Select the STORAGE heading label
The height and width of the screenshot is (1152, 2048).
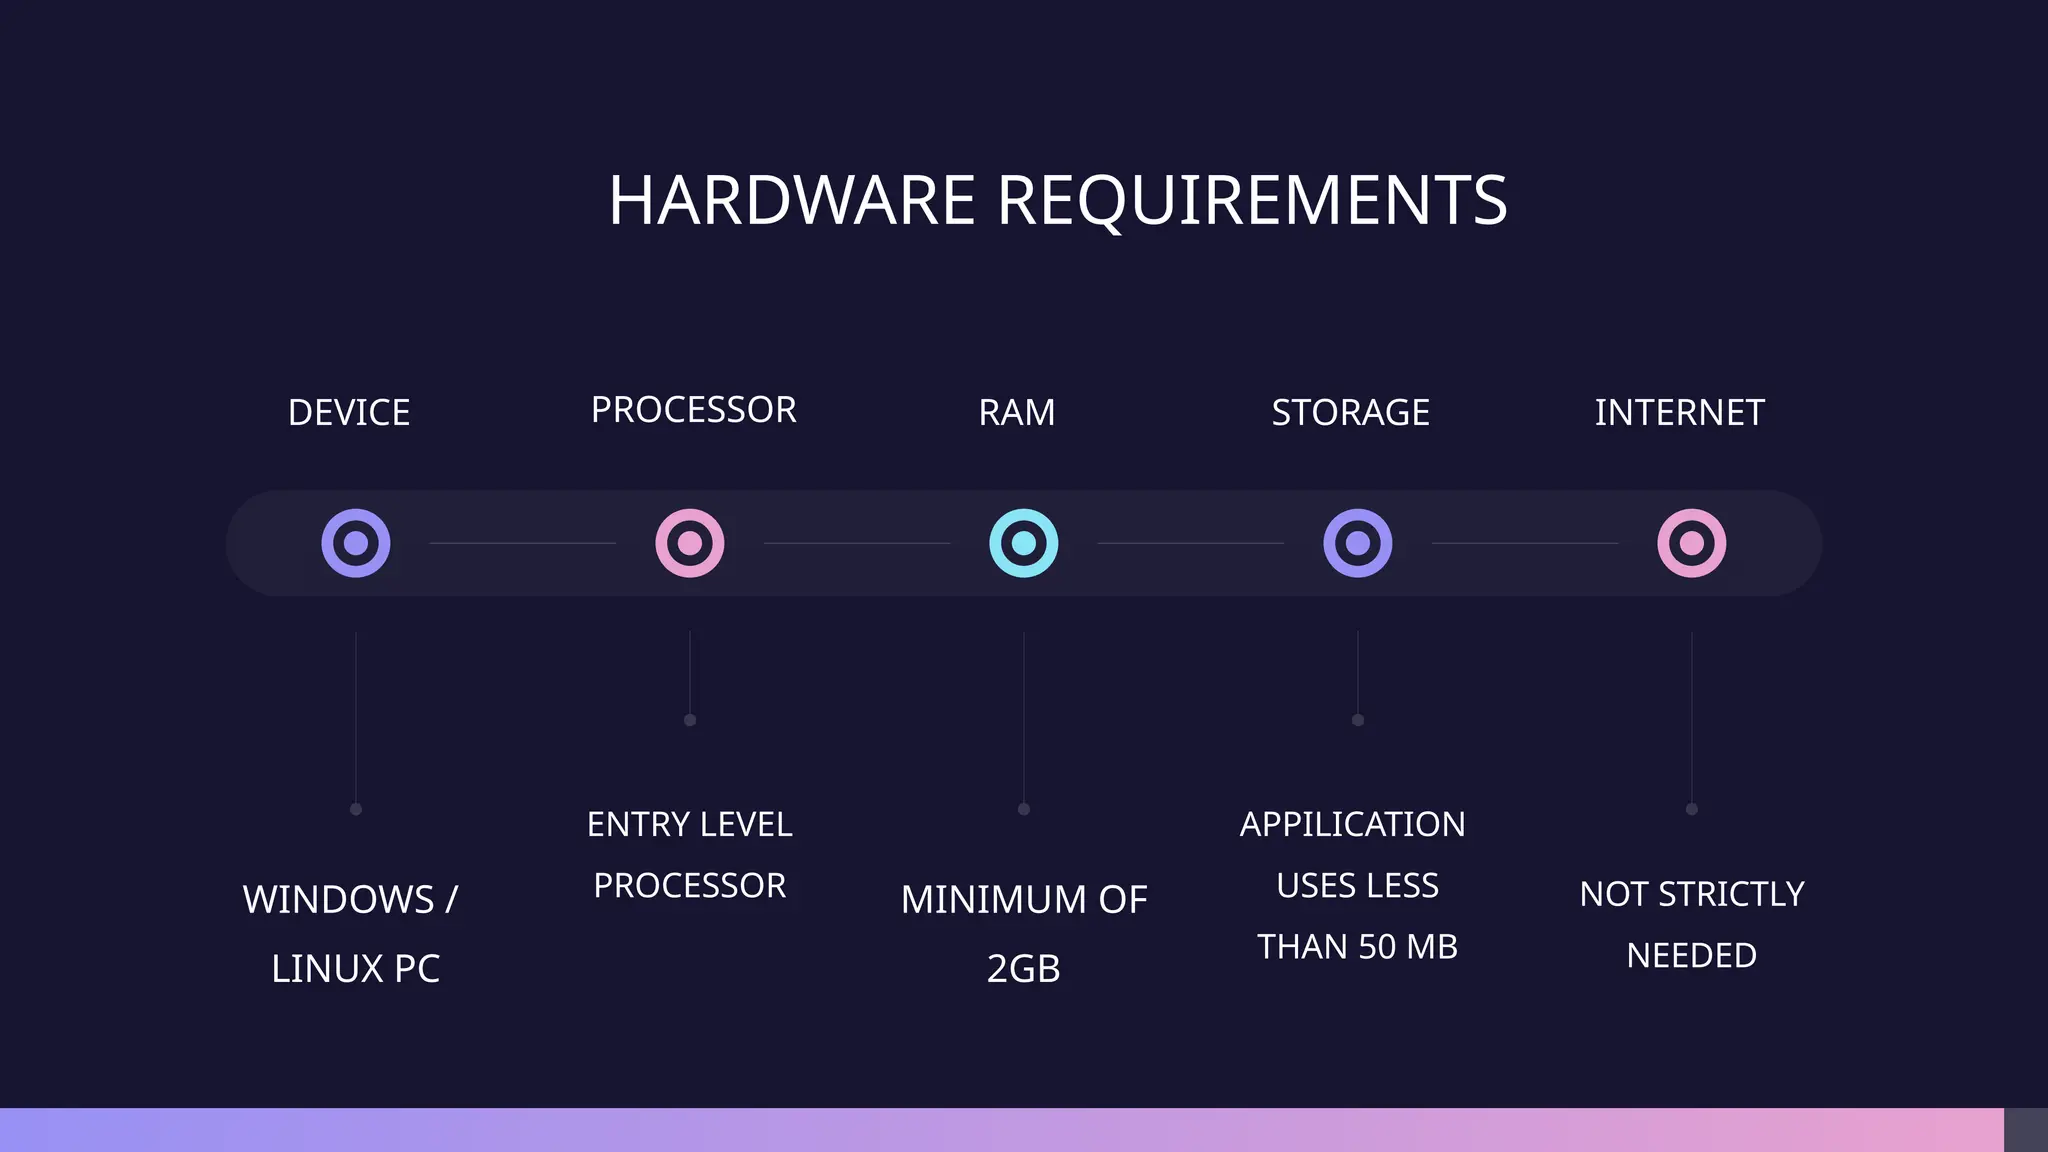(1351, 412)
